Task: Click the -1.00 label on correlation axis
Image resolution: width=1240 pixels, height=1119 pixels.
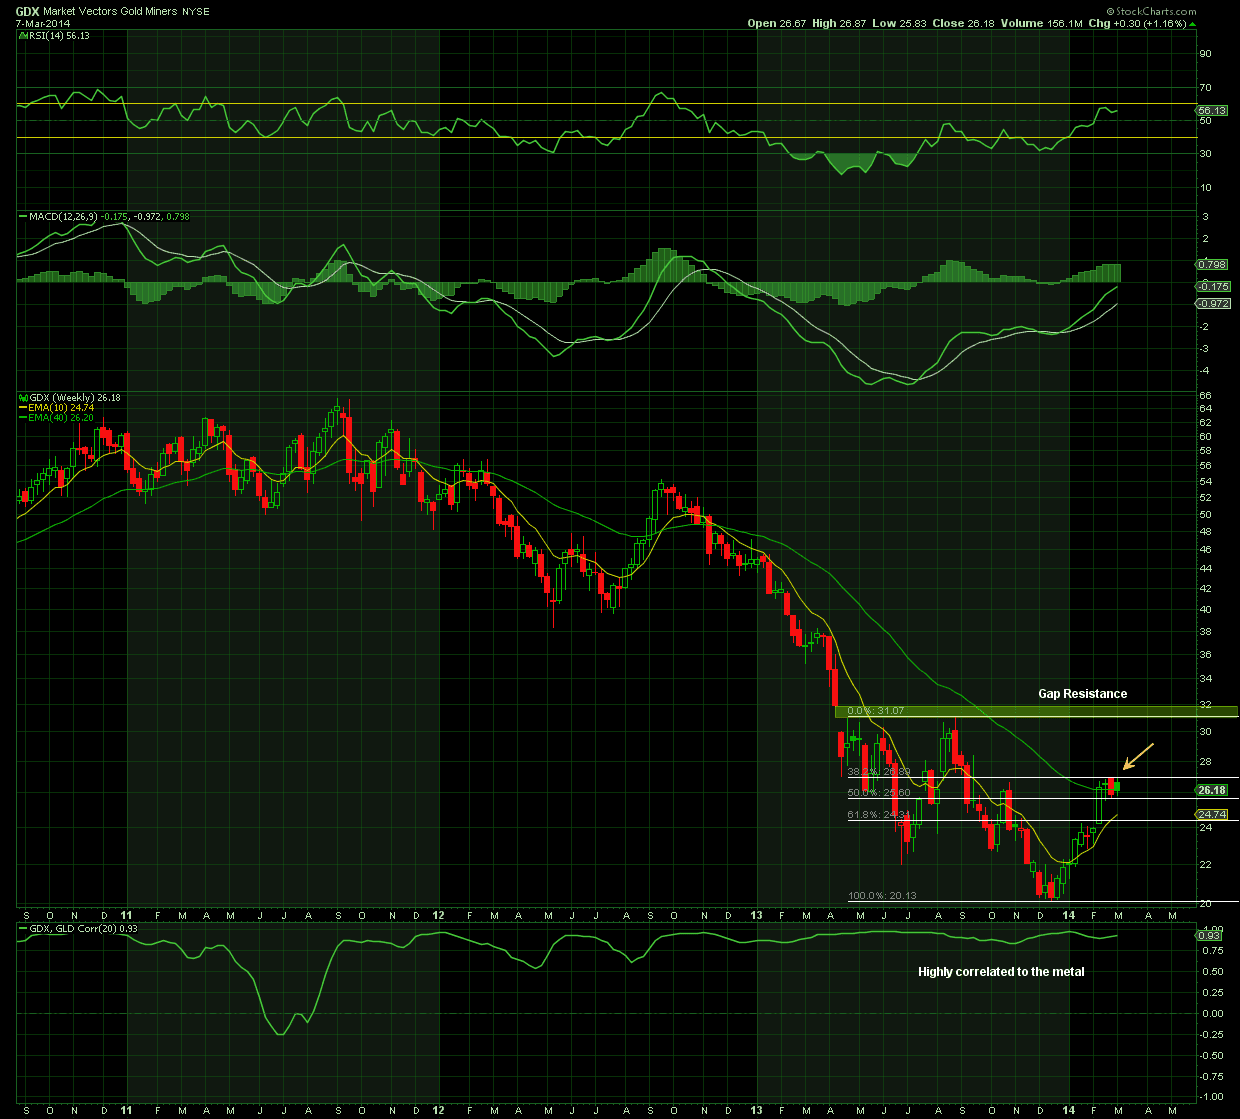Action: 1210,1098
